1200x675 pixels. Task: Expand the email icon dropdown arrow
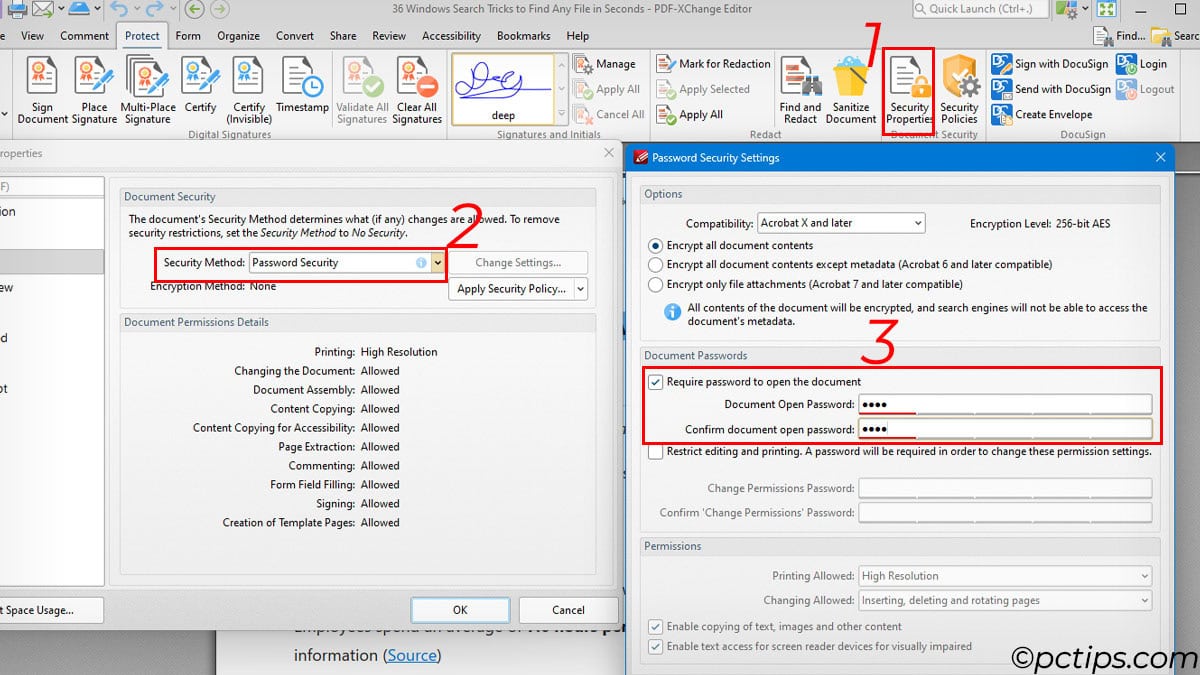[60, 10]
